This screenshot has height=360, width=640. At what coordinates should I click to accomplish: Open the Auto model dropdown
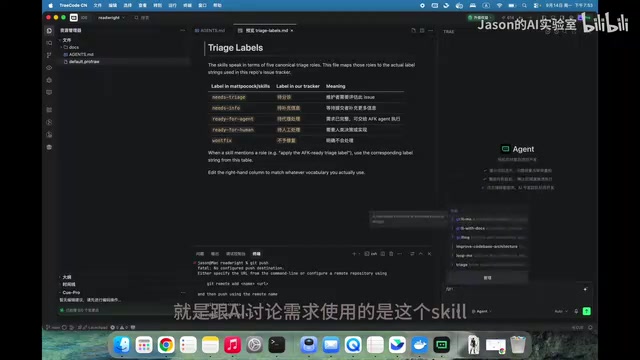point(560,311)
